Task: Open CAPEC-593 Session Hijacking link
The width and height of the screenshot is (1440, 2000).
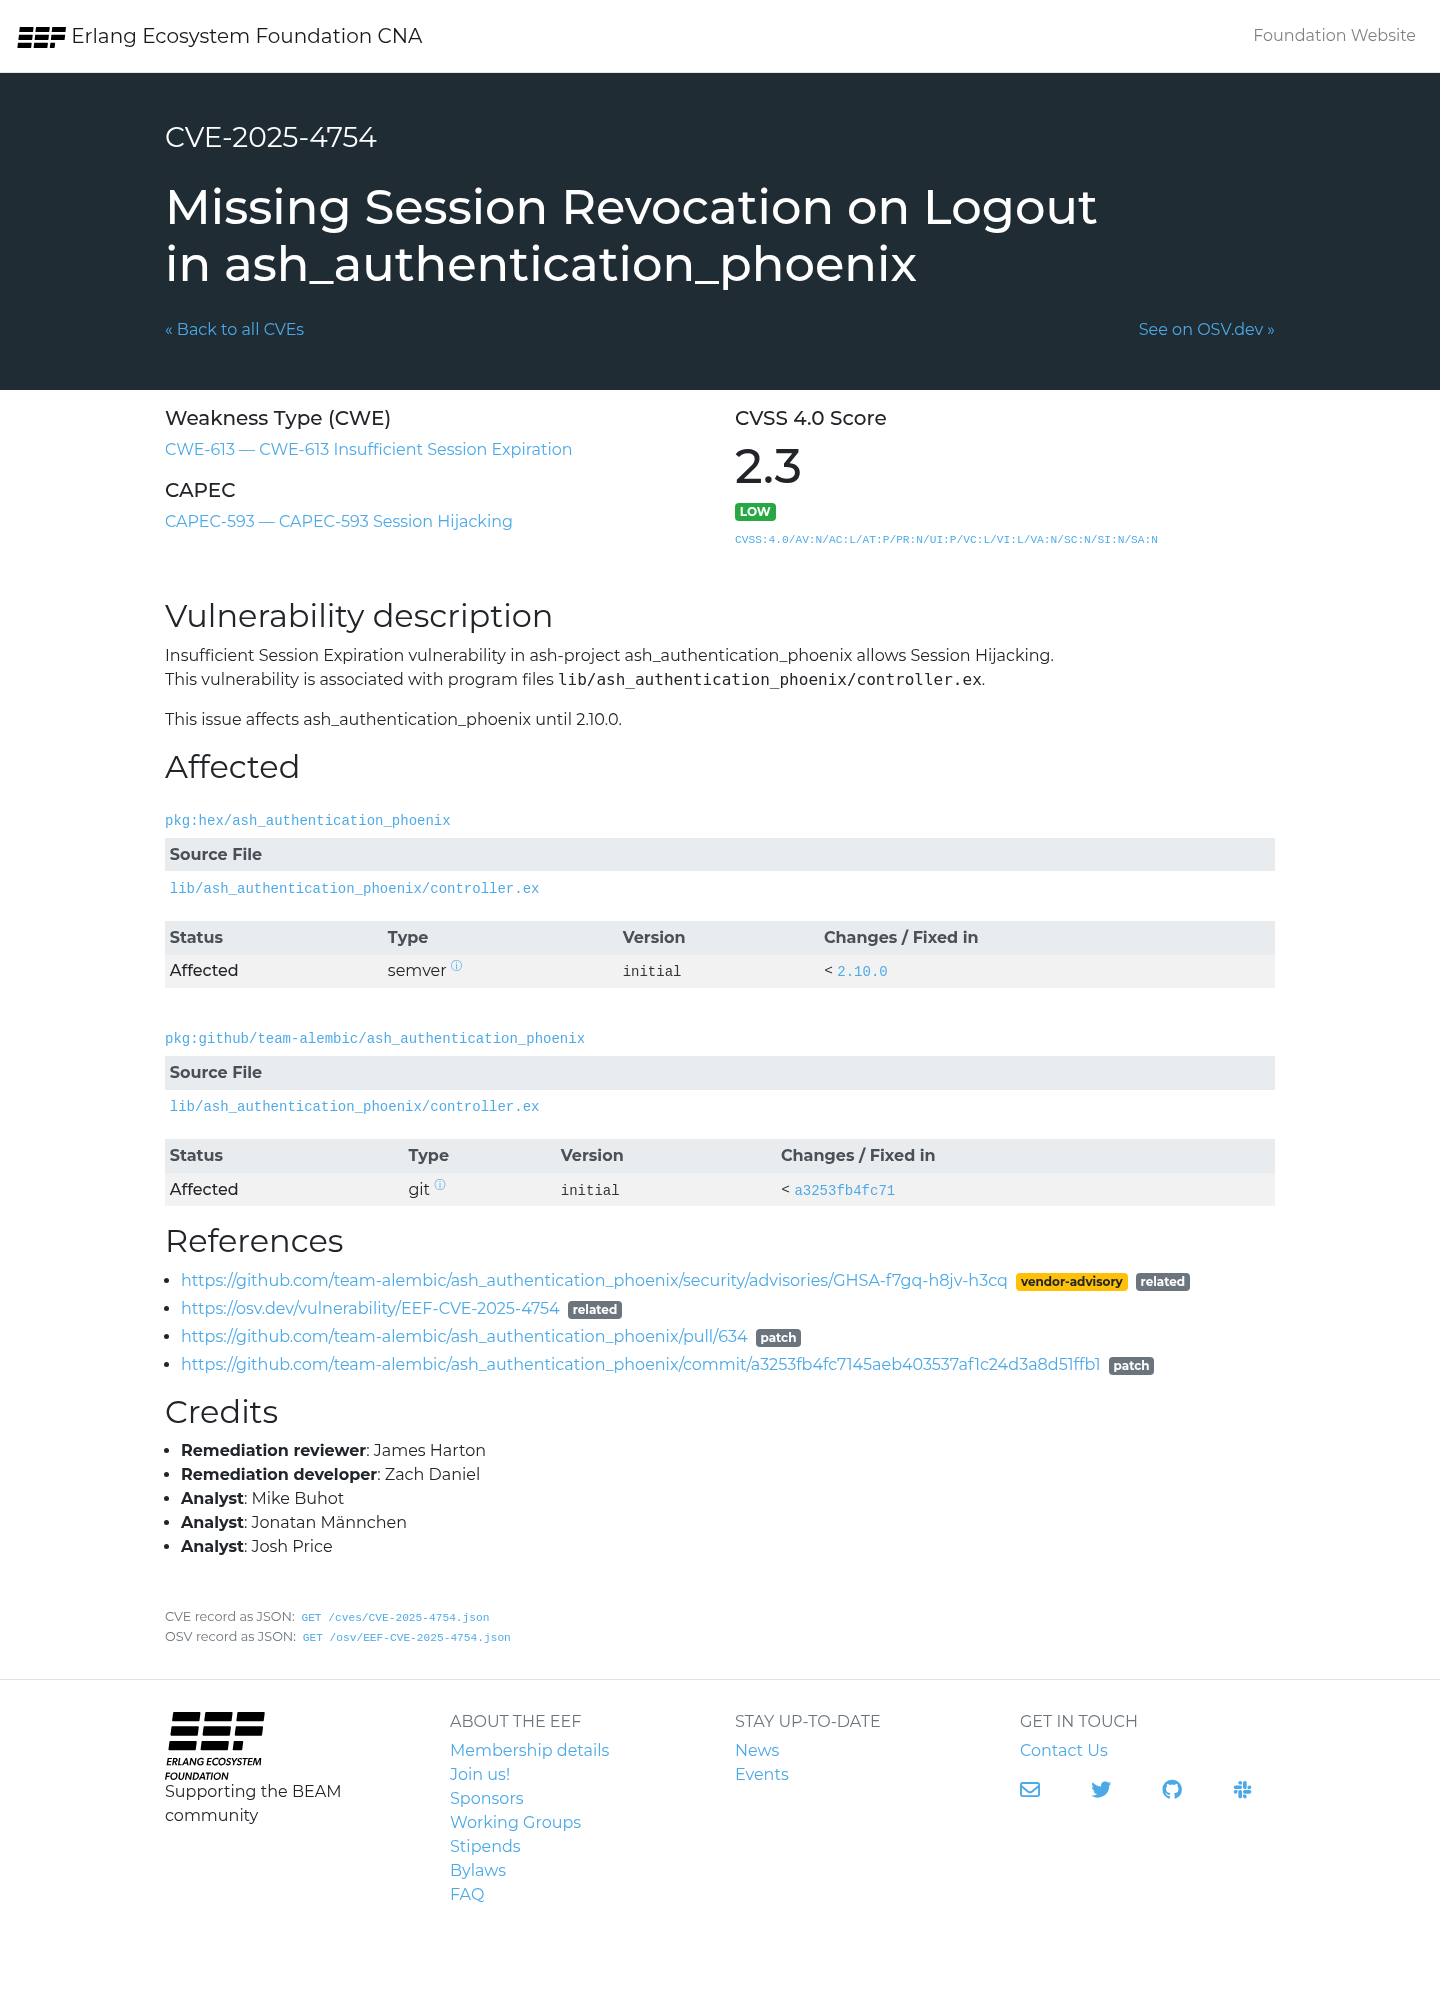Action: 338,521
